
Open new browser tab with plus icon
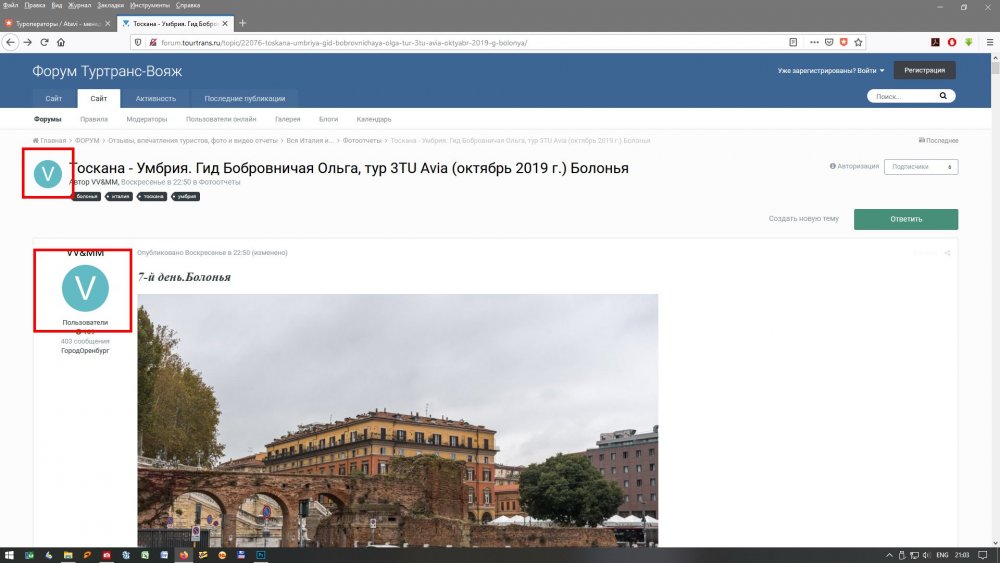click(243, 23)
